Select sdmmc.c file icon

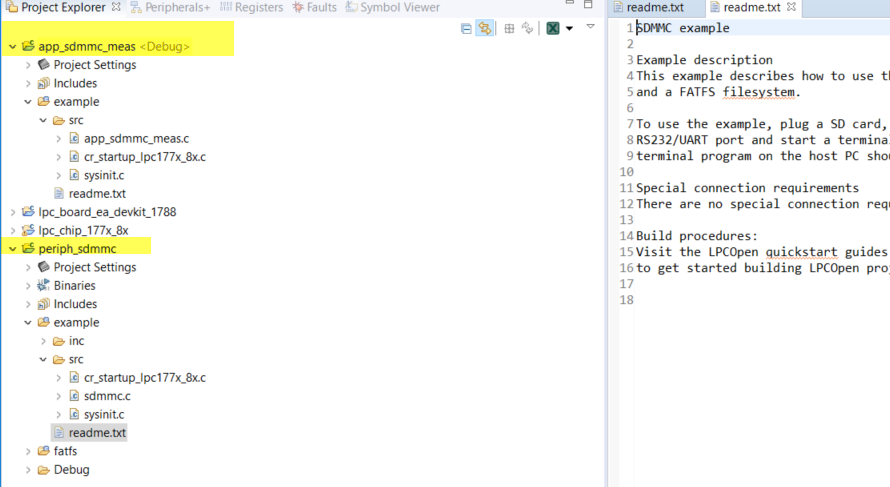point(74,396)
